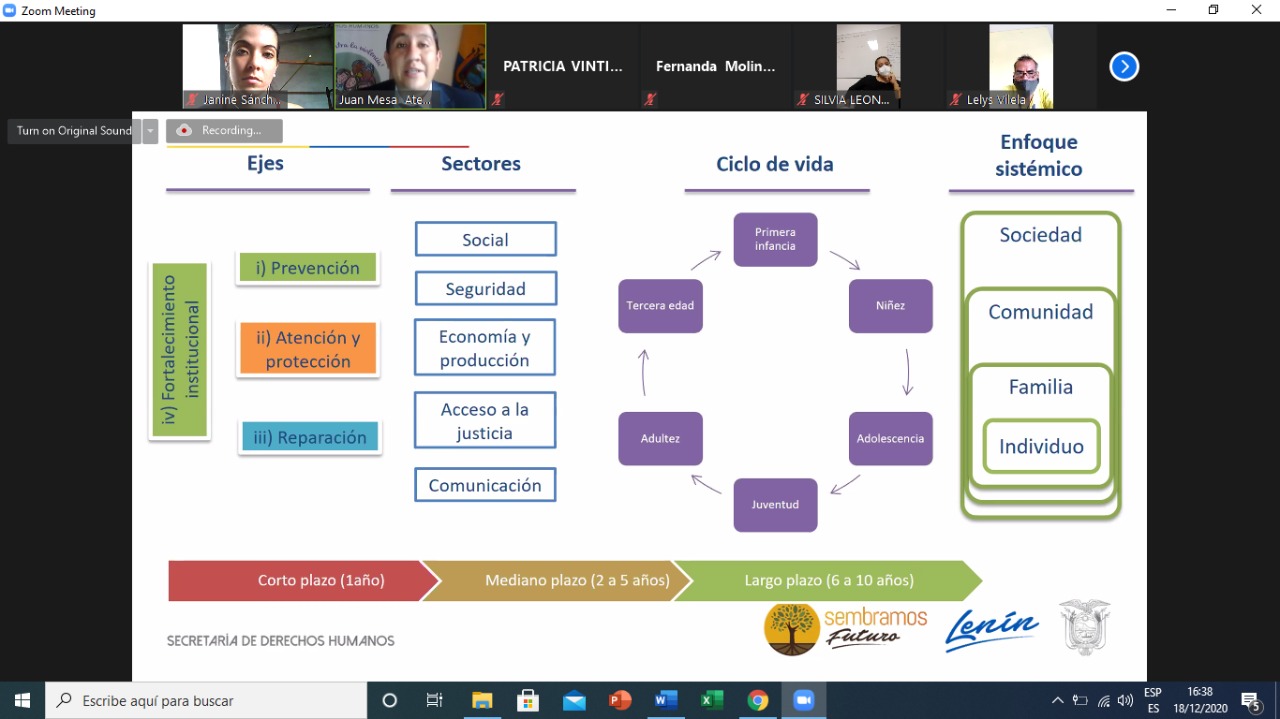
Task: Click the sembramos Futuro logo
Action: [846, 629]
